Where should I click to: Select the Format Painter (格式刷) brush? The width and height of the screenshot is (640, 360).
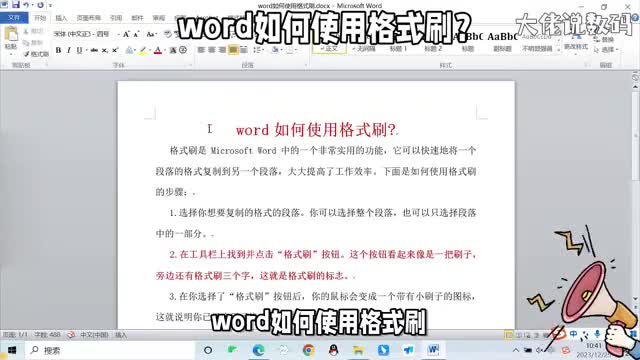[x=36, y=54]
